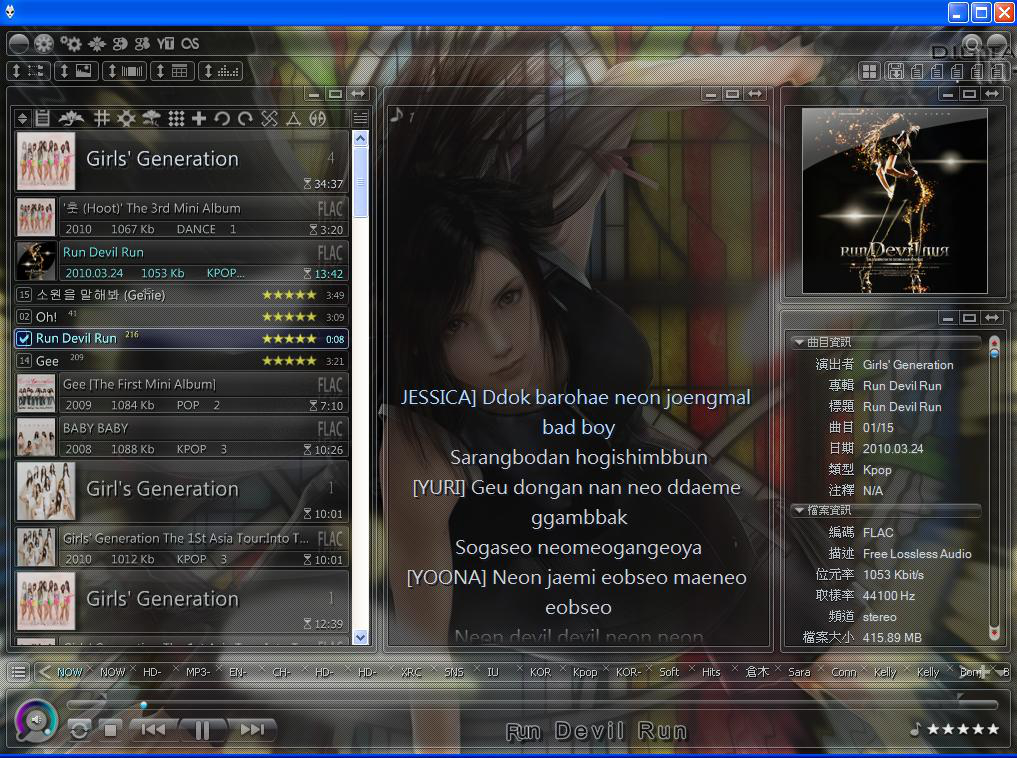Click the playlist vertical scrollbar thumb

[361, 182]
